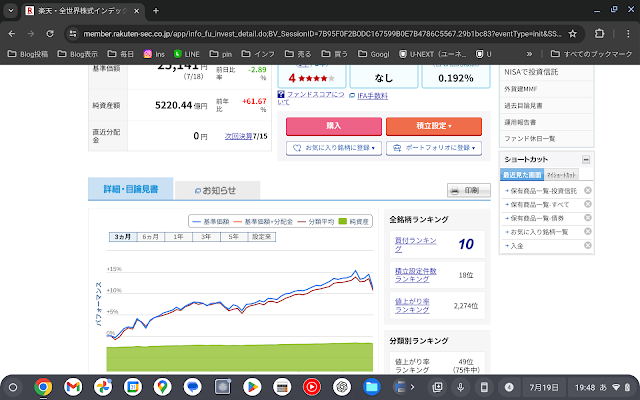Remove the 入金 shortcut
The width and height of the screenshot is (640, 400).
(587, 245)
